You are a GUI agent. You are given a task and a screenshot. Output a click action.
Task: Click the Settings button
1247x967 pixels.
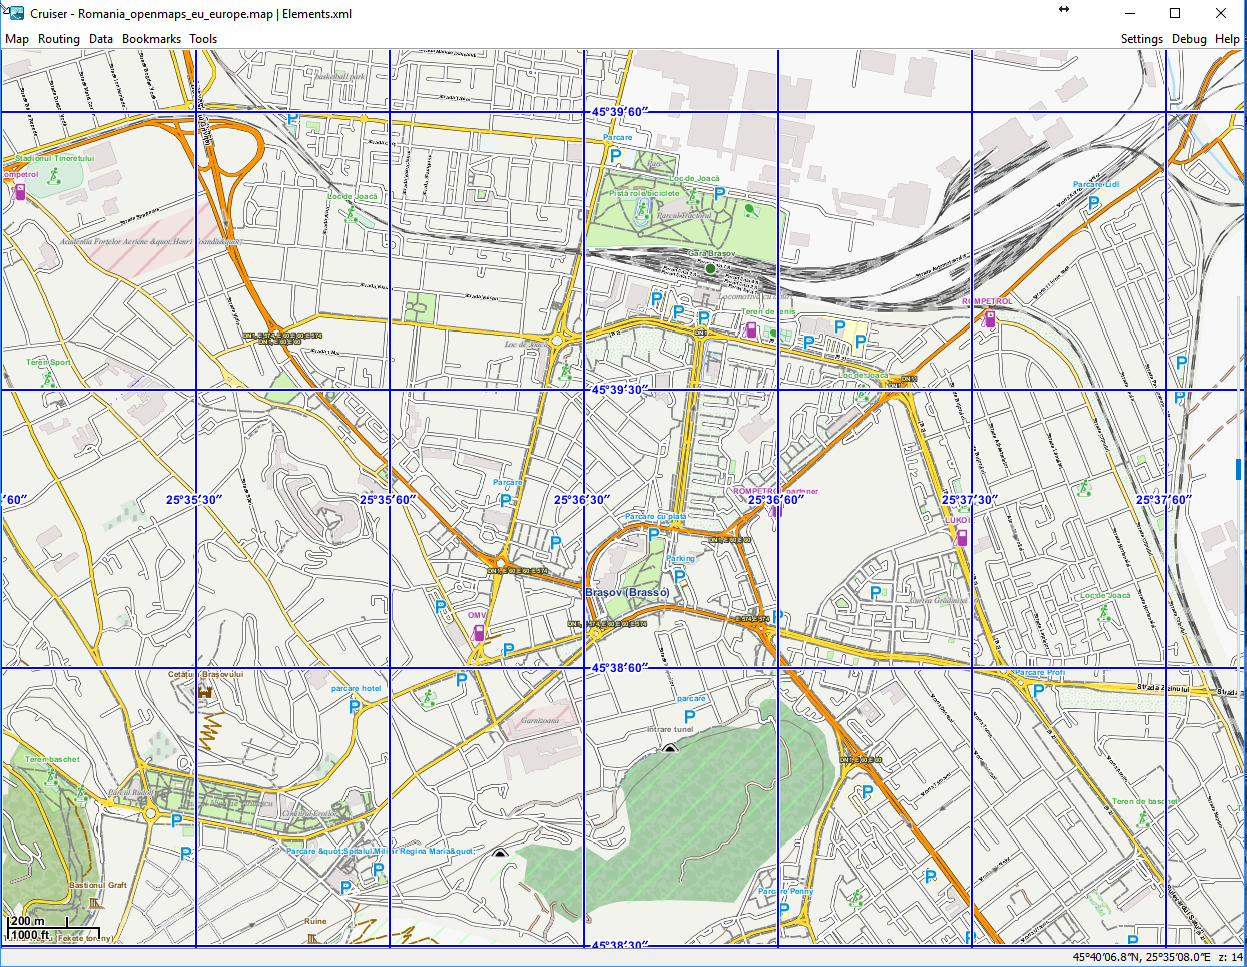click(1141, 39)
